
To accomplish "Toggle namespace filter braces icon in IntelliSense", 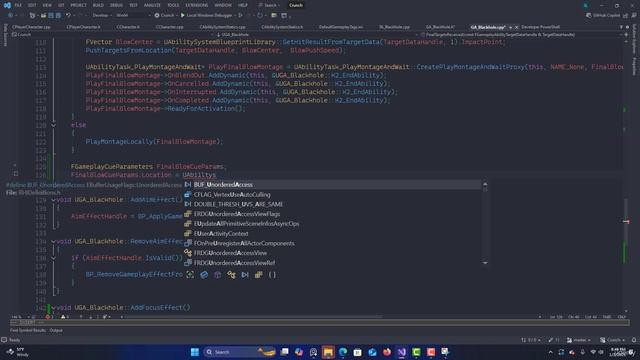I will click(x=272, y=275).
